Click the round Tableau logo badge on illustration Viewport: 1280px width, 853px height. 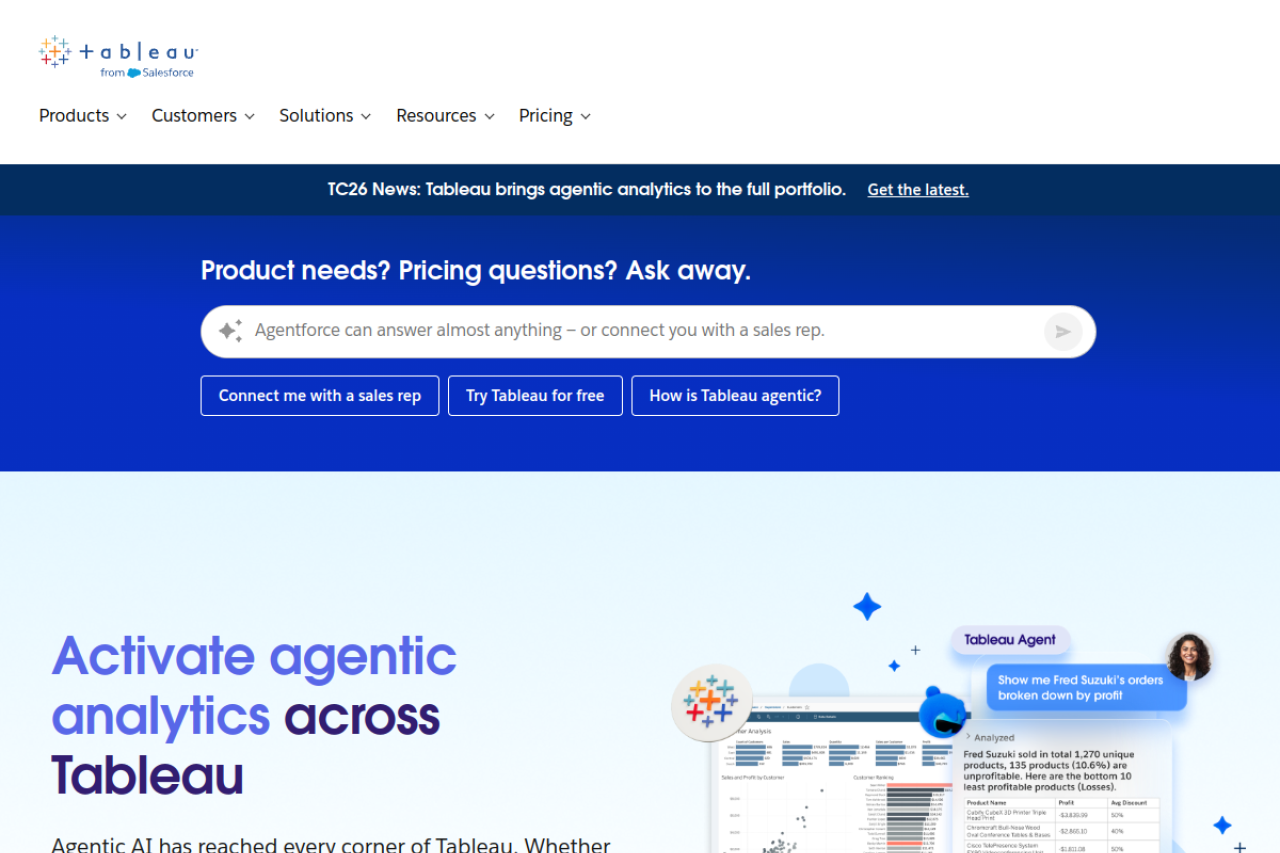[711, 703]
